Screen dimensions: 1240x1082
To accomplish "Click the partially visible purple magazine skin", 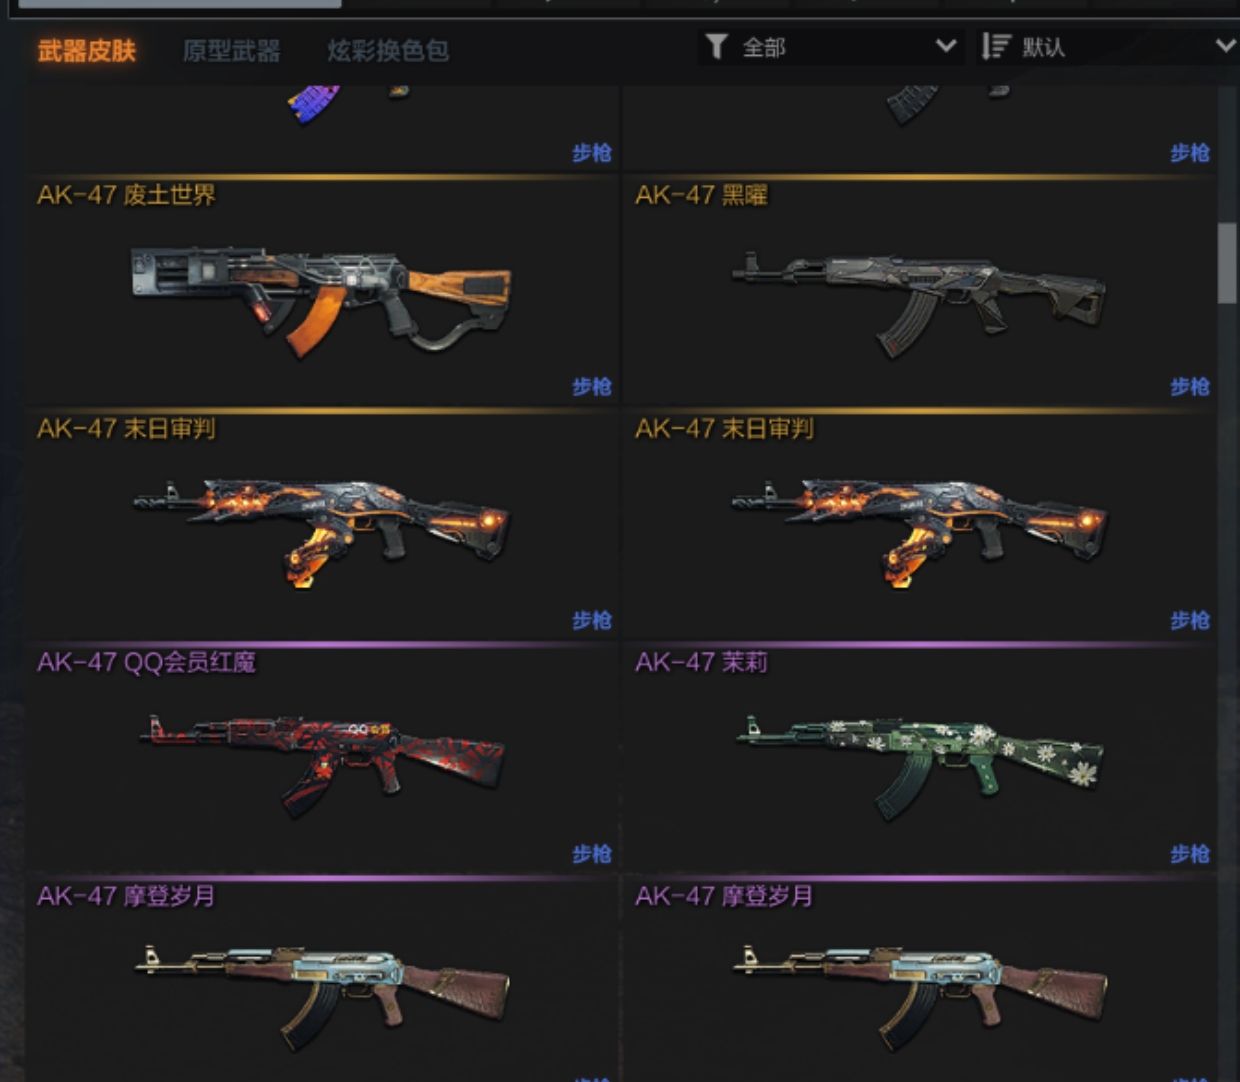I will (314, 103).
